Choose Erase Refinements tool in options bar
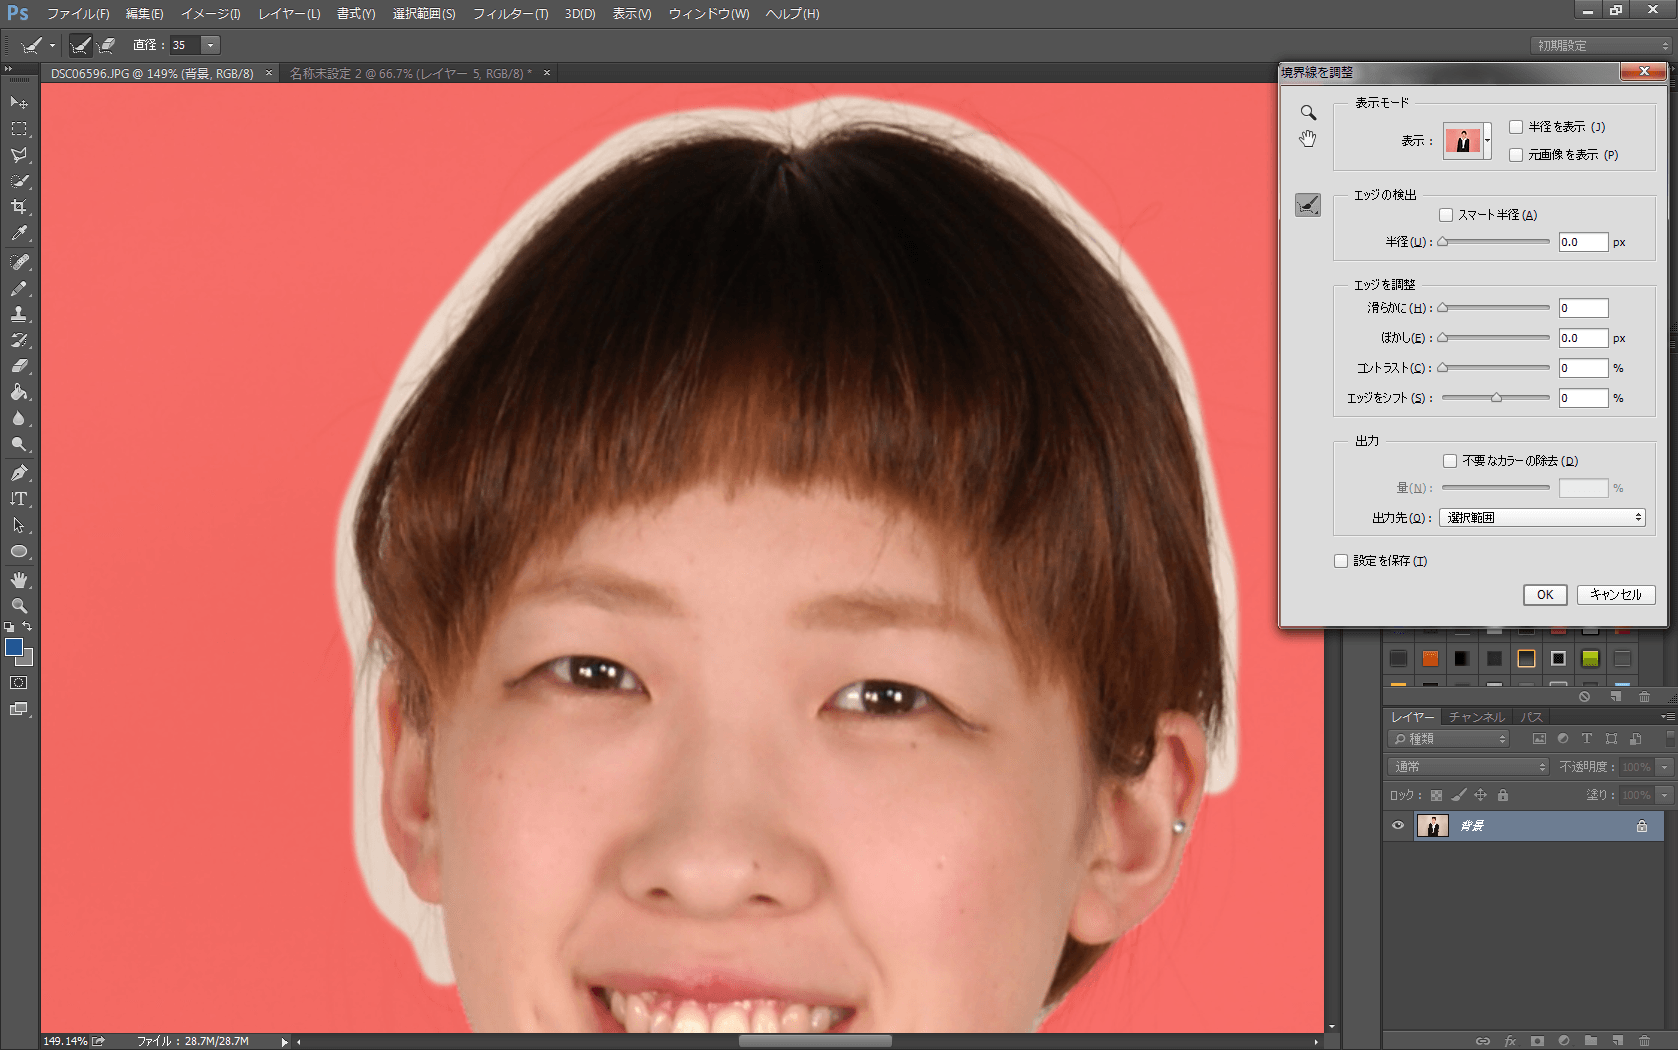Screen dimensions: 1678x1050 (107, 45)
